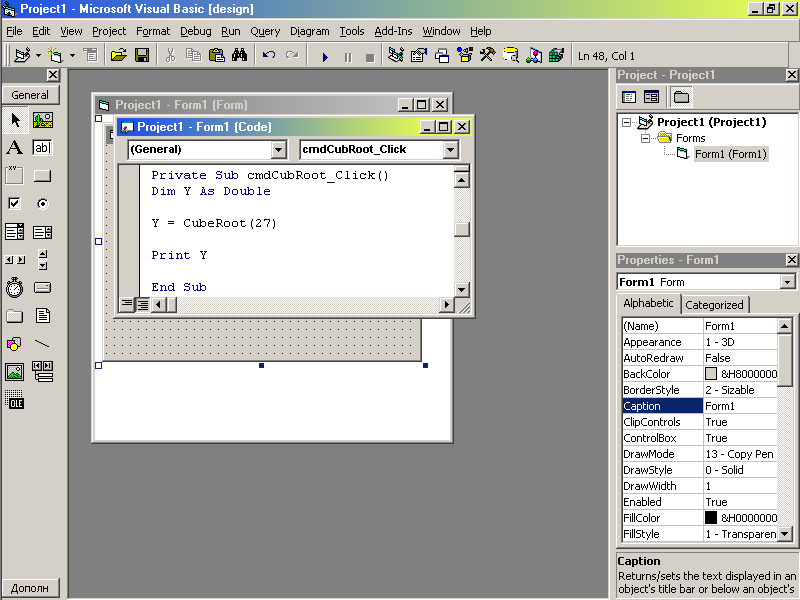Start the program with Run arrow
This screenshot has width=800, height=600.
[325, 57]
